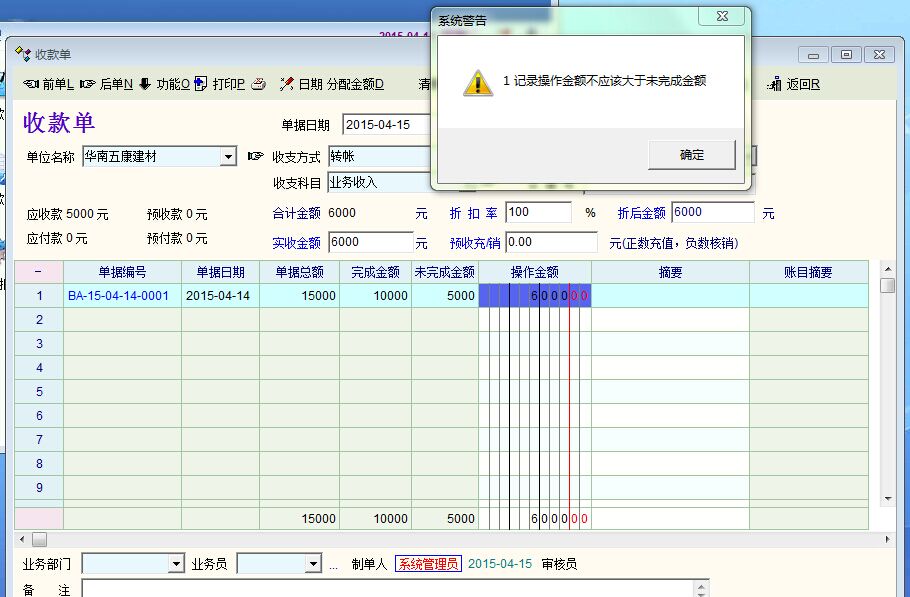The image size is (910, 597).
Task: Click the 实收金额 link label
Action: point(296,242)
